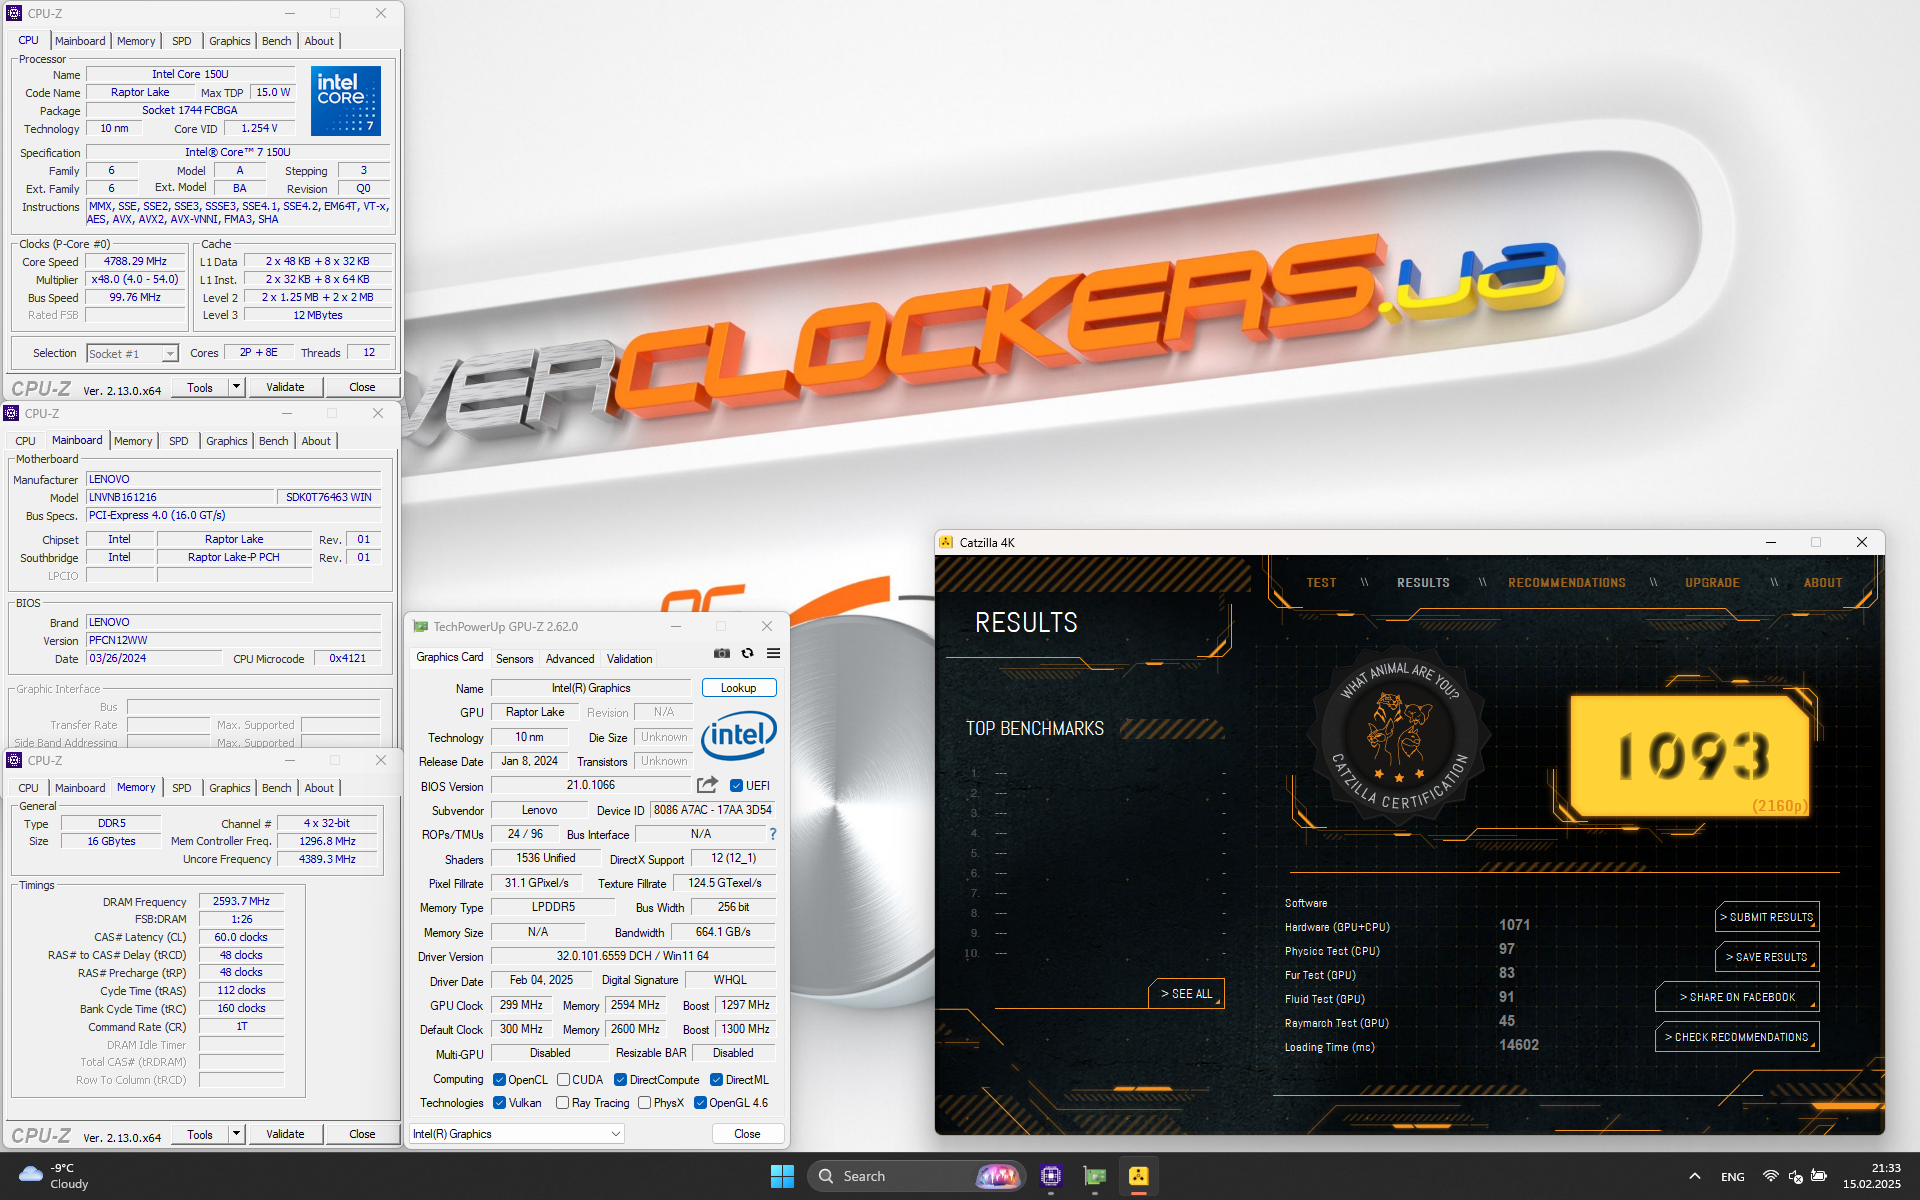
Task: Click the GPU Device ID field
Action: (713, 810)
